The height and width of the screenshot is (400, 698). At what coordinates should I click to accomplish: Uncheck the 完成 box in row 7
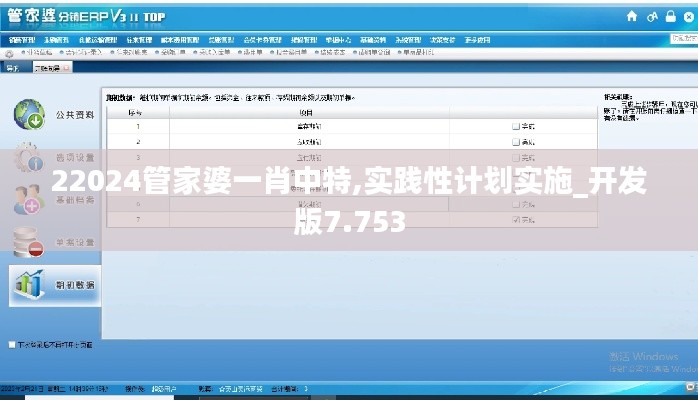(516, 219)
